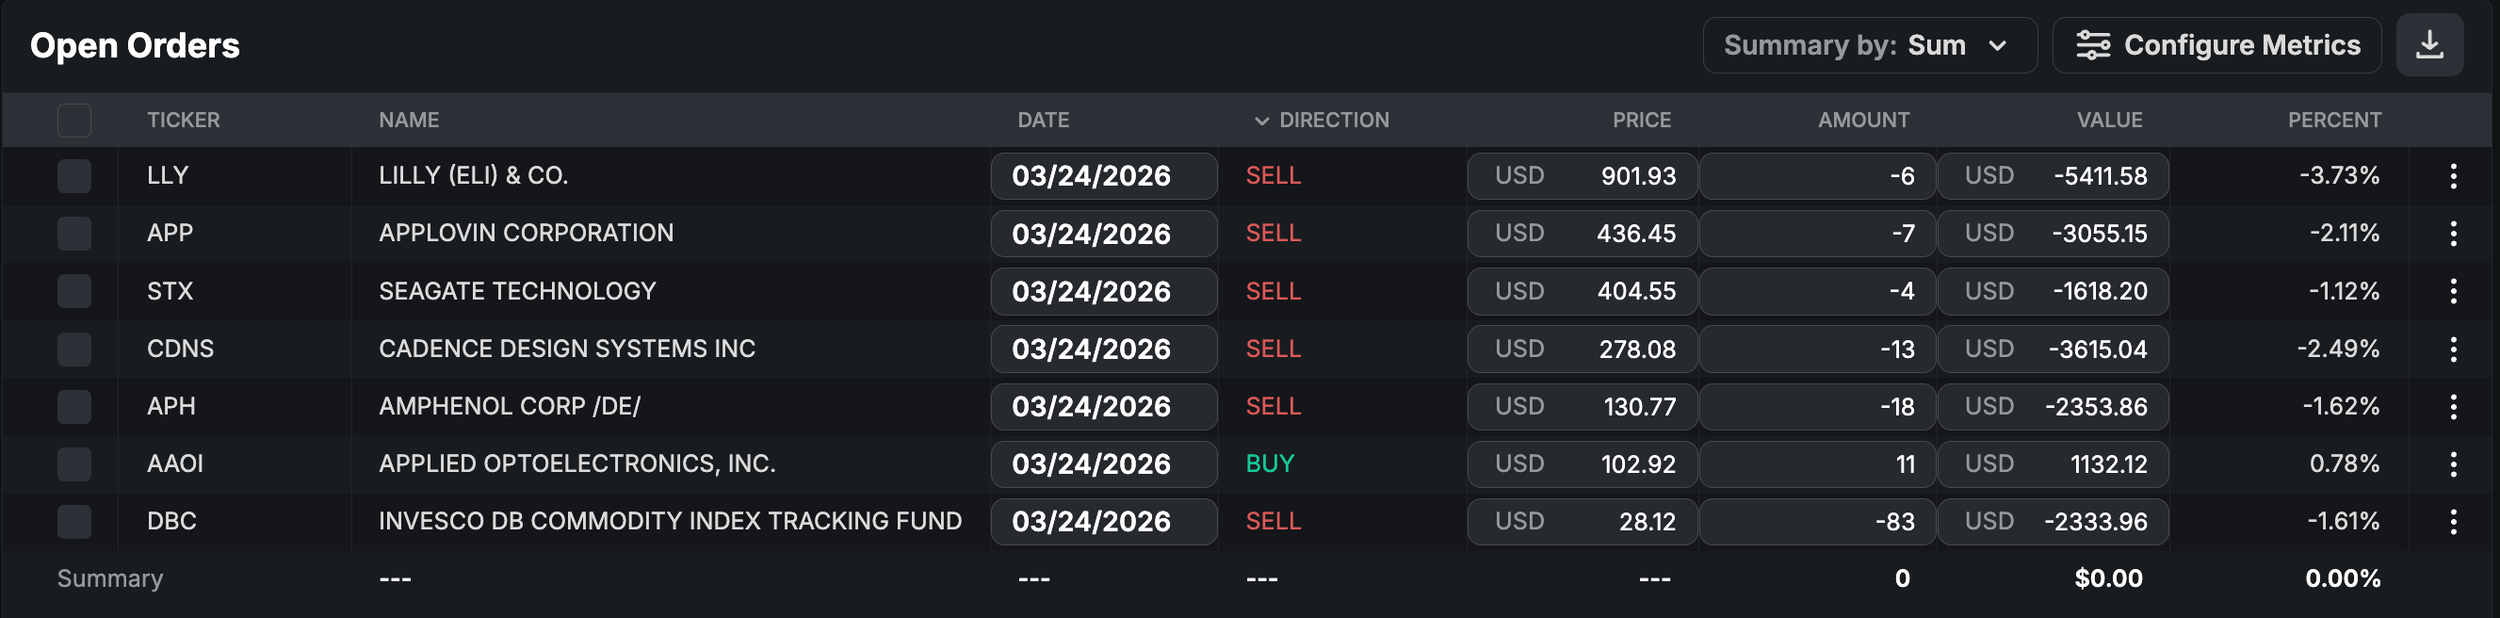
Task: Open three-dot menu for STX row
Action: pos(2453,291)
